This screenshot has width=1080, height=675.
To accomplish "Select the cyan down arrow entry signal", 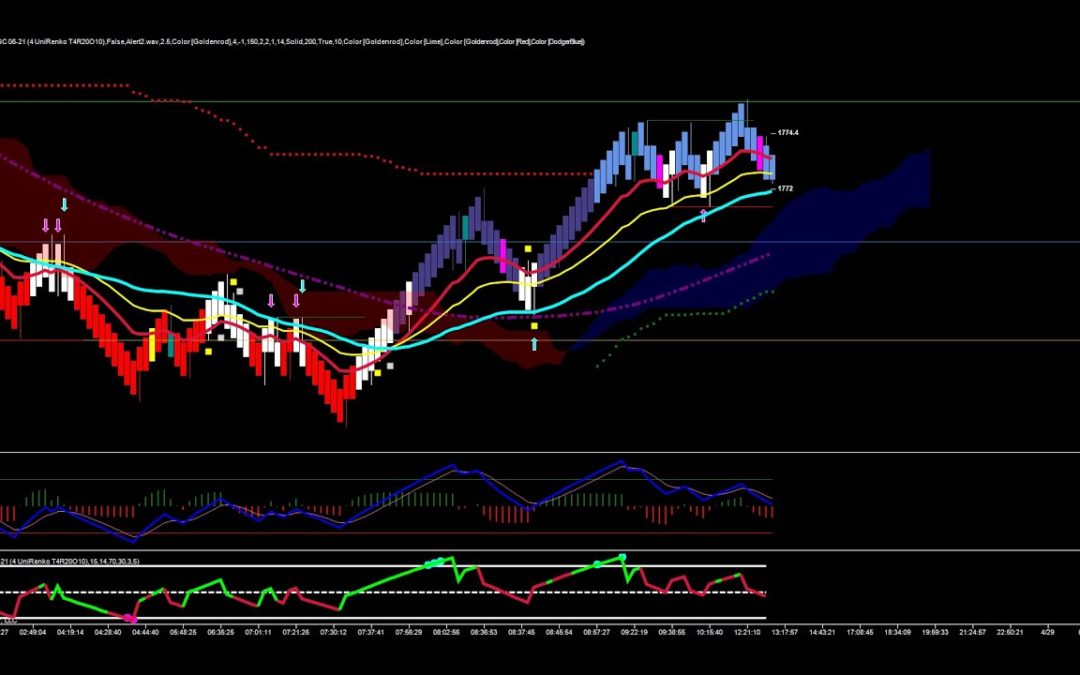I will point(65,203).
